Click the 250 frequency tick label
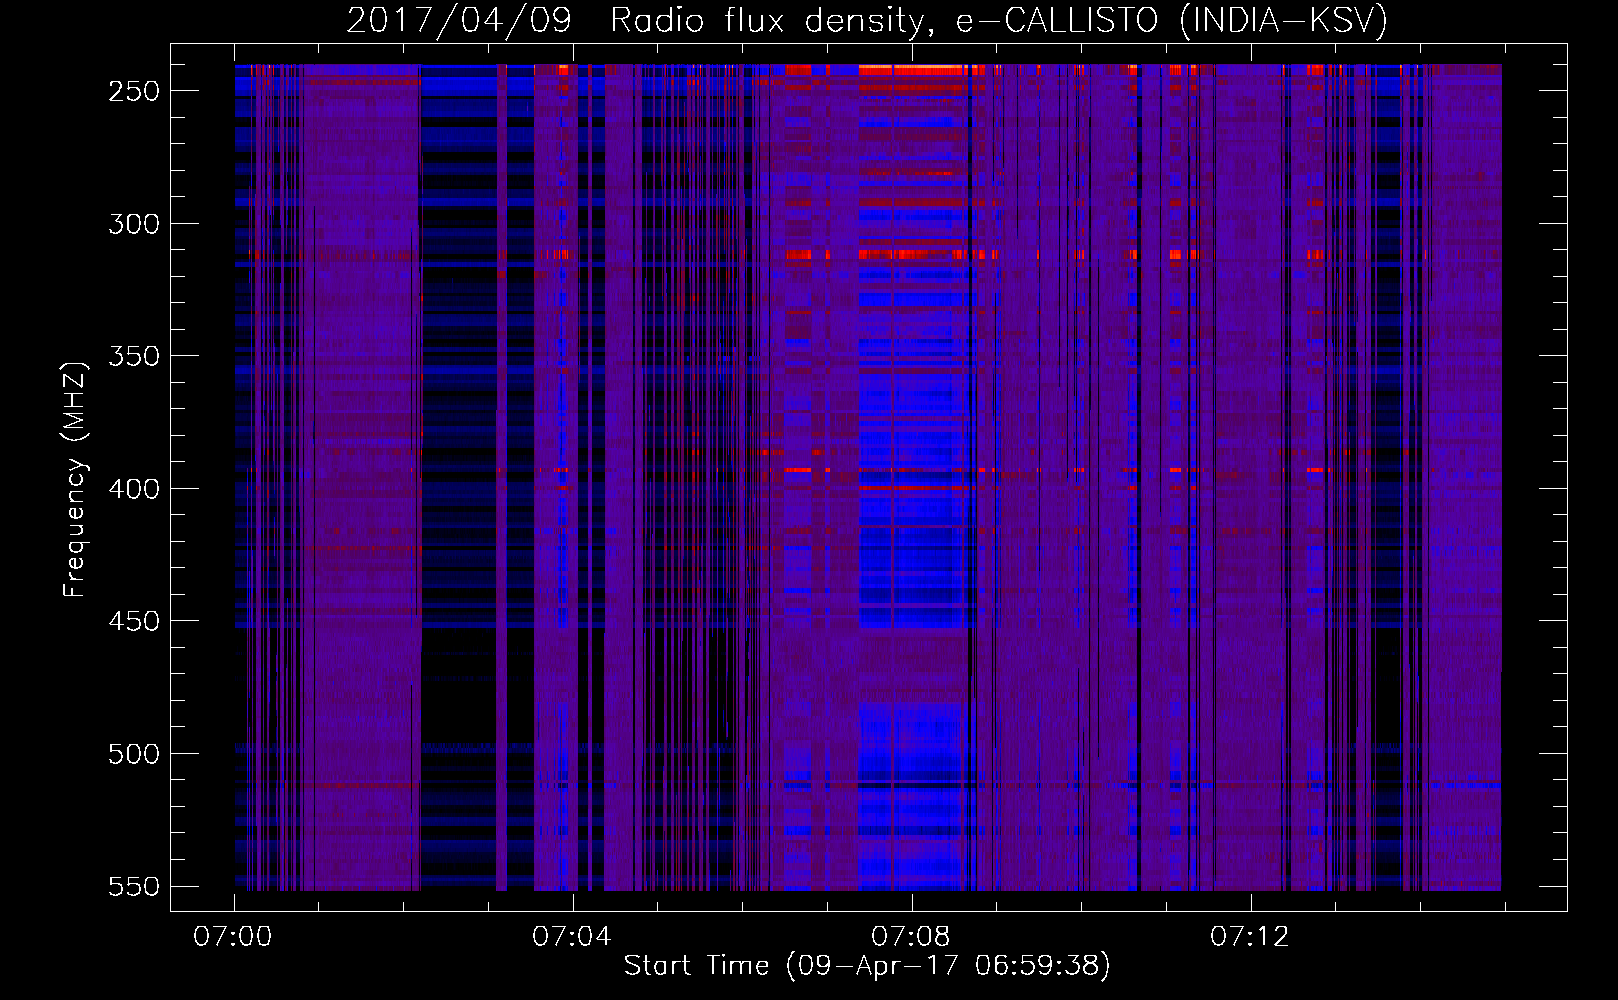 [x=134, y=91]
